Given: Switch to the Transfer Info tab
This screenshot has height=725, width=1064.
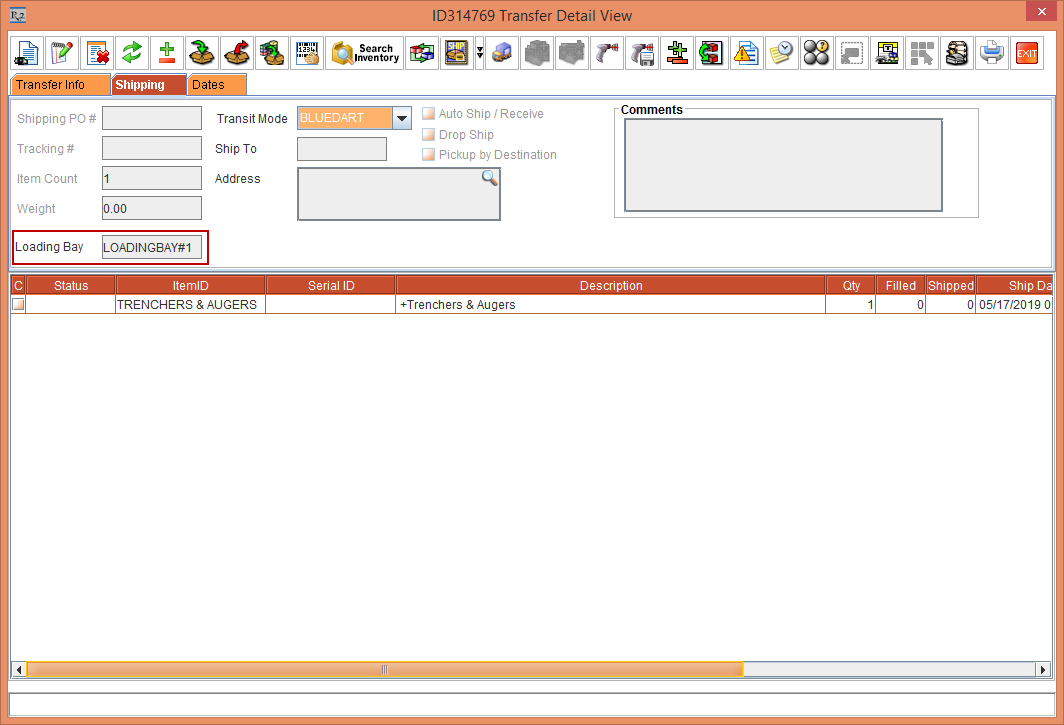Looking at the screenshot, I should [50, 85].
